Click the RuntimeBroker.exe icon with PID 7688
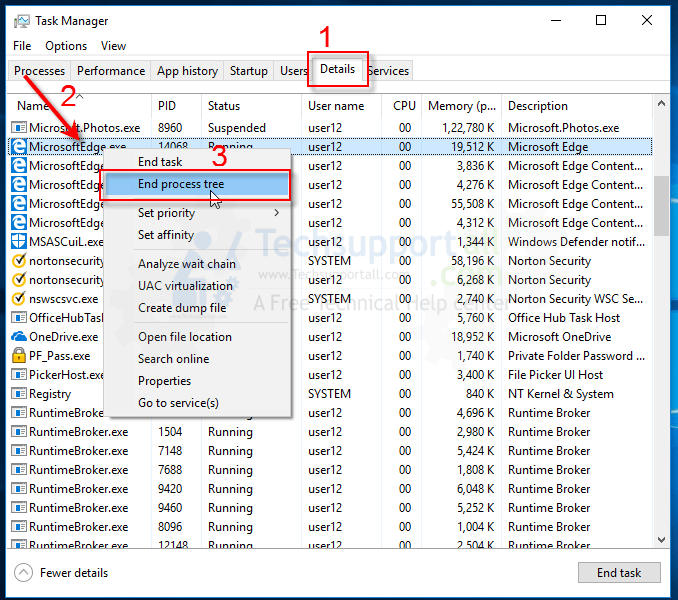 [x=19, y=469]
